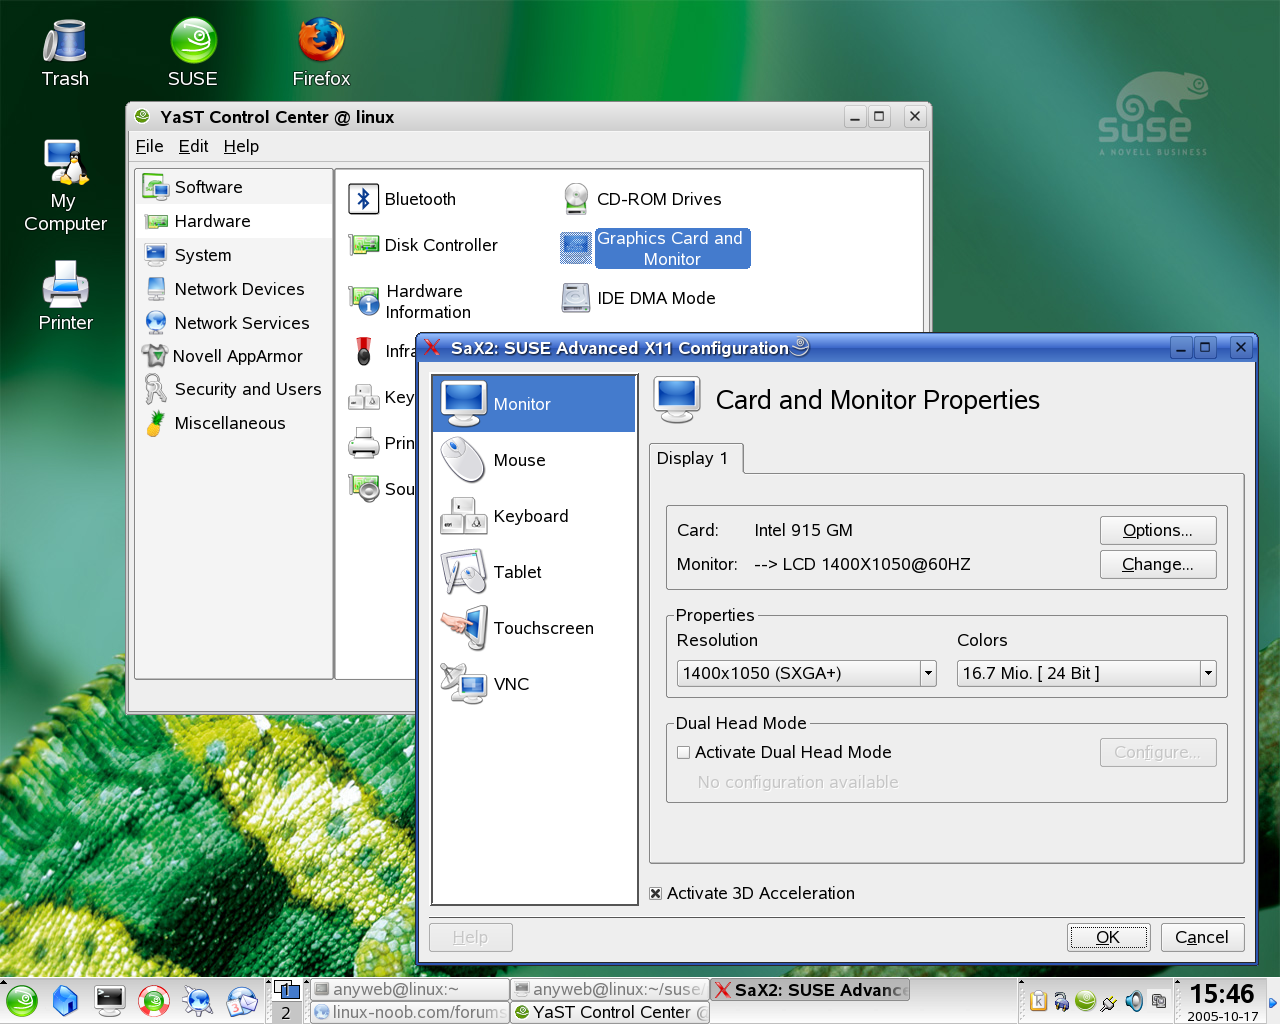The image size is (1280, 1024).
Task: Click the window pager tray icon
Action: (1159, 1001)
